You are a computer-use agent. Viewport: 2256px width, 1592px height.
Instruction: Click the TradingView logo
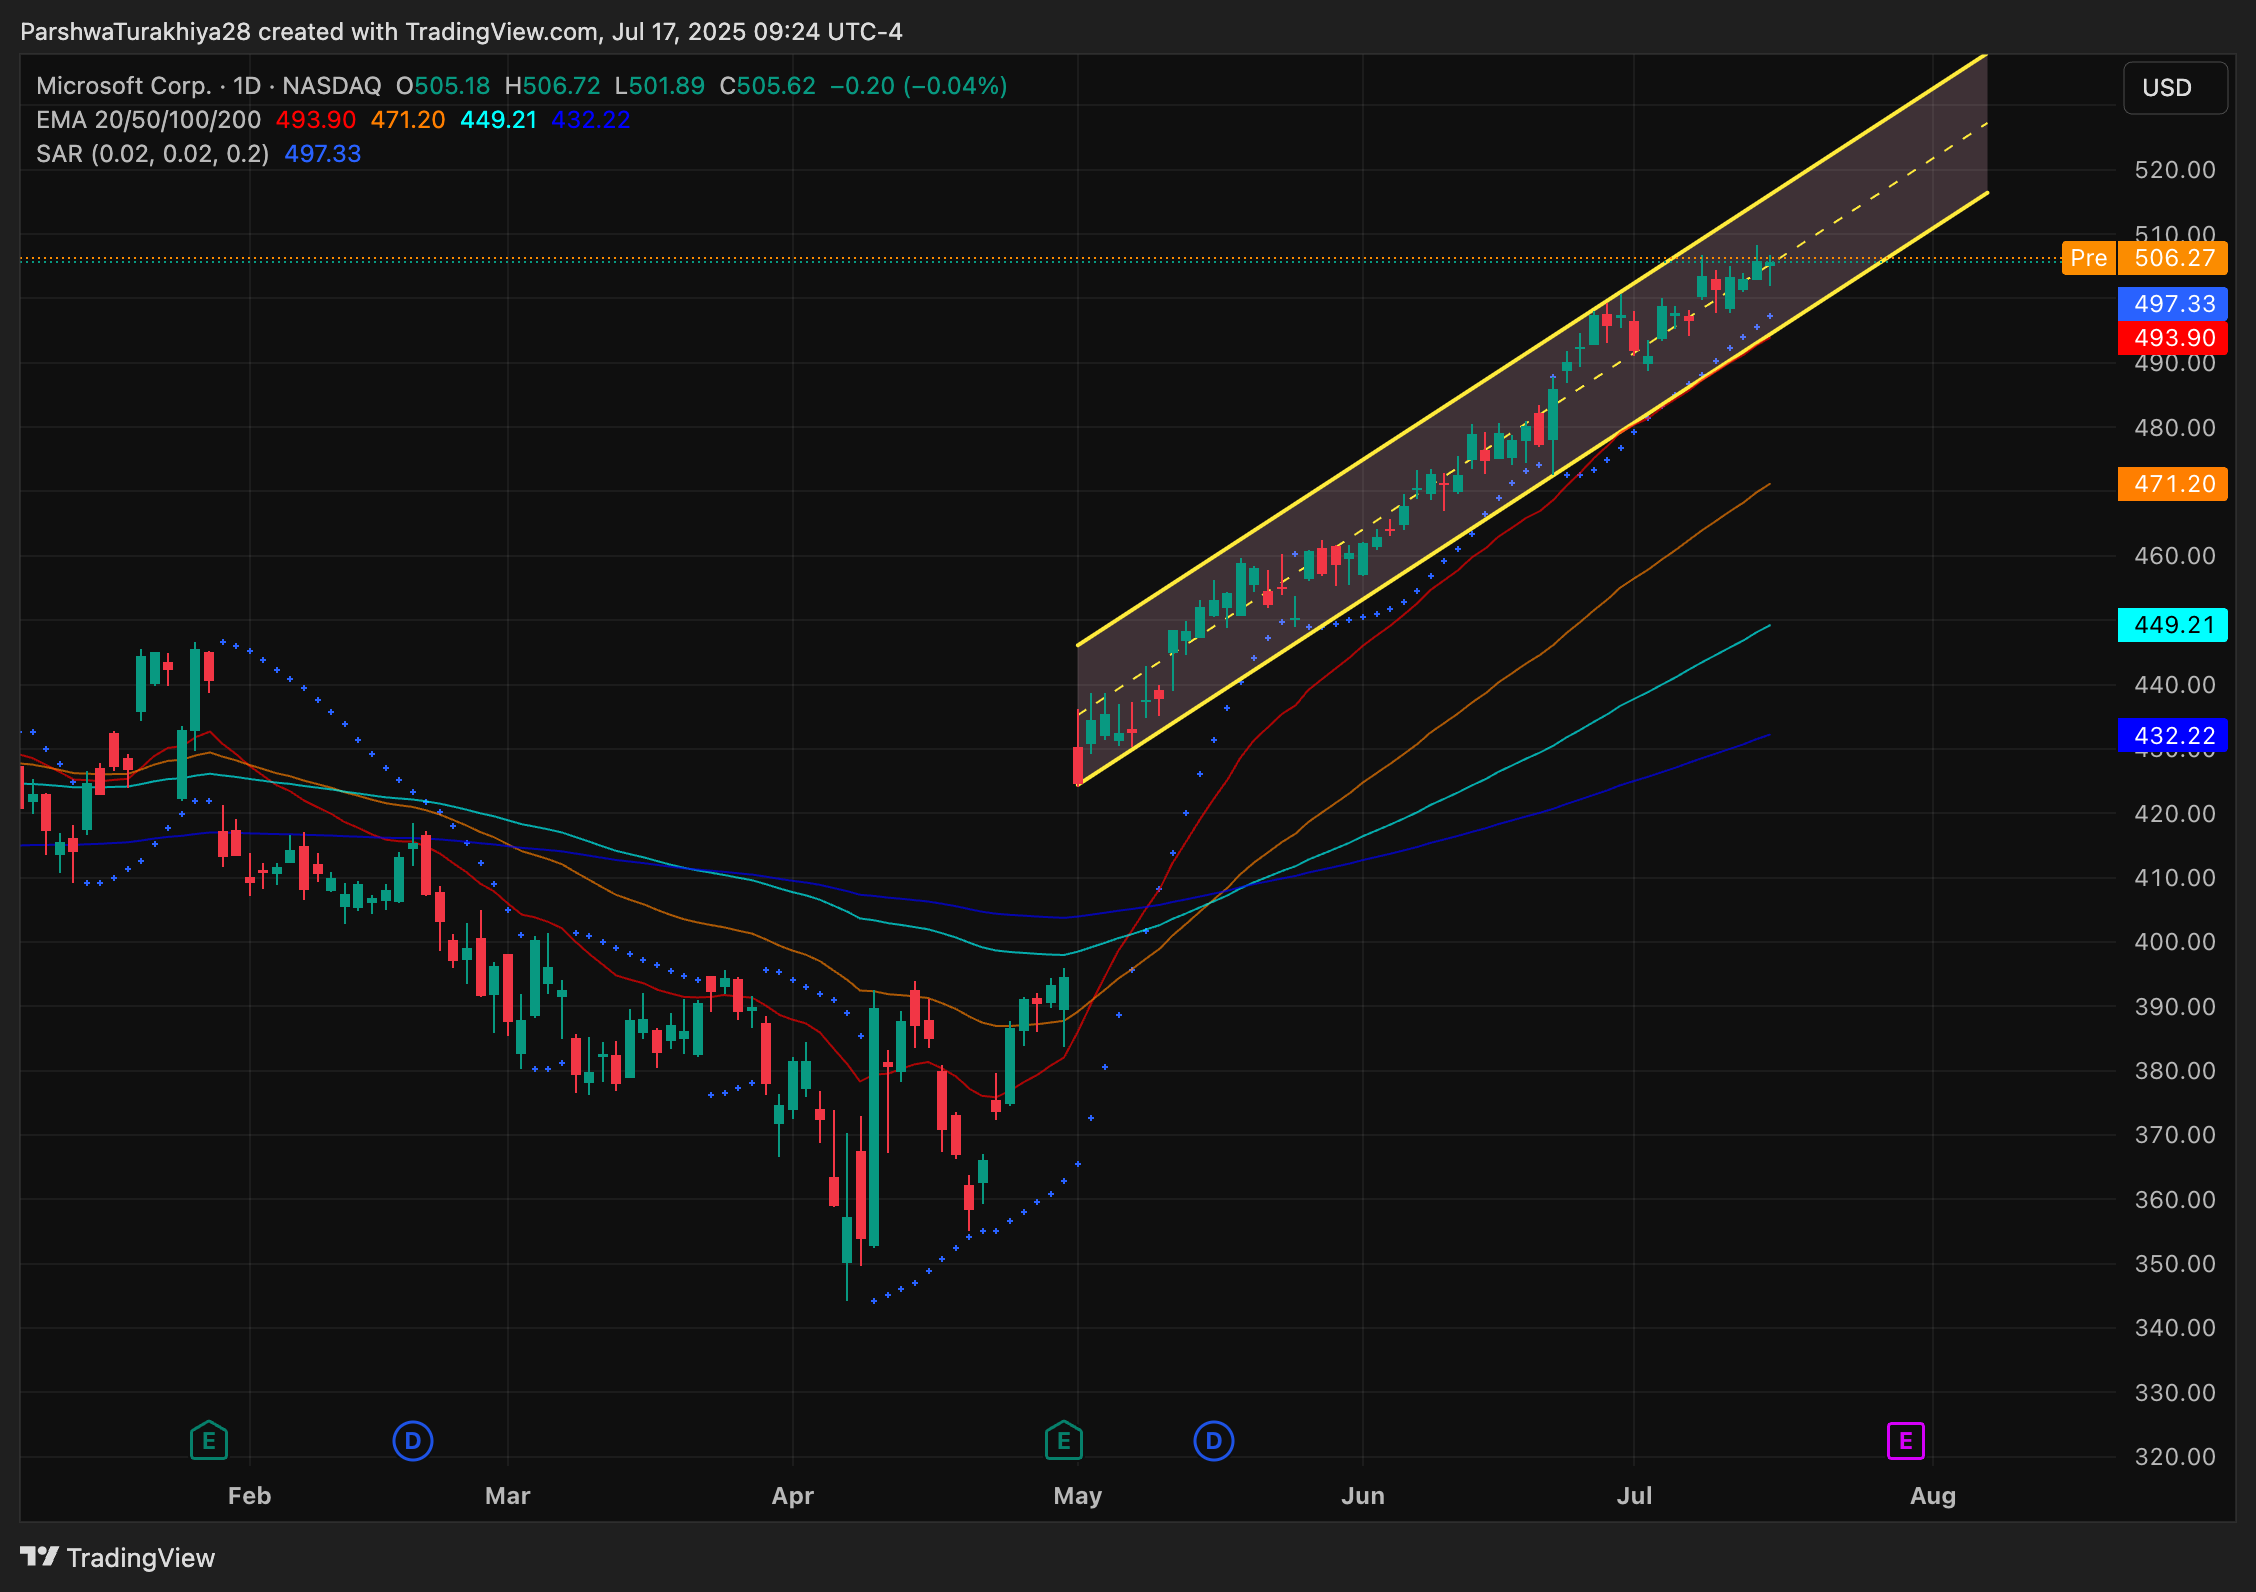click(118, 1558)
